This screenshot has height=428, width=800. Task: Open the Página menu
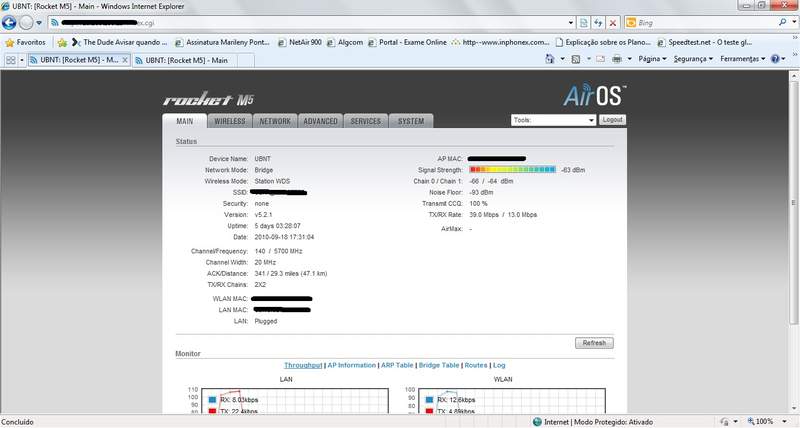[x=652, y=59]
